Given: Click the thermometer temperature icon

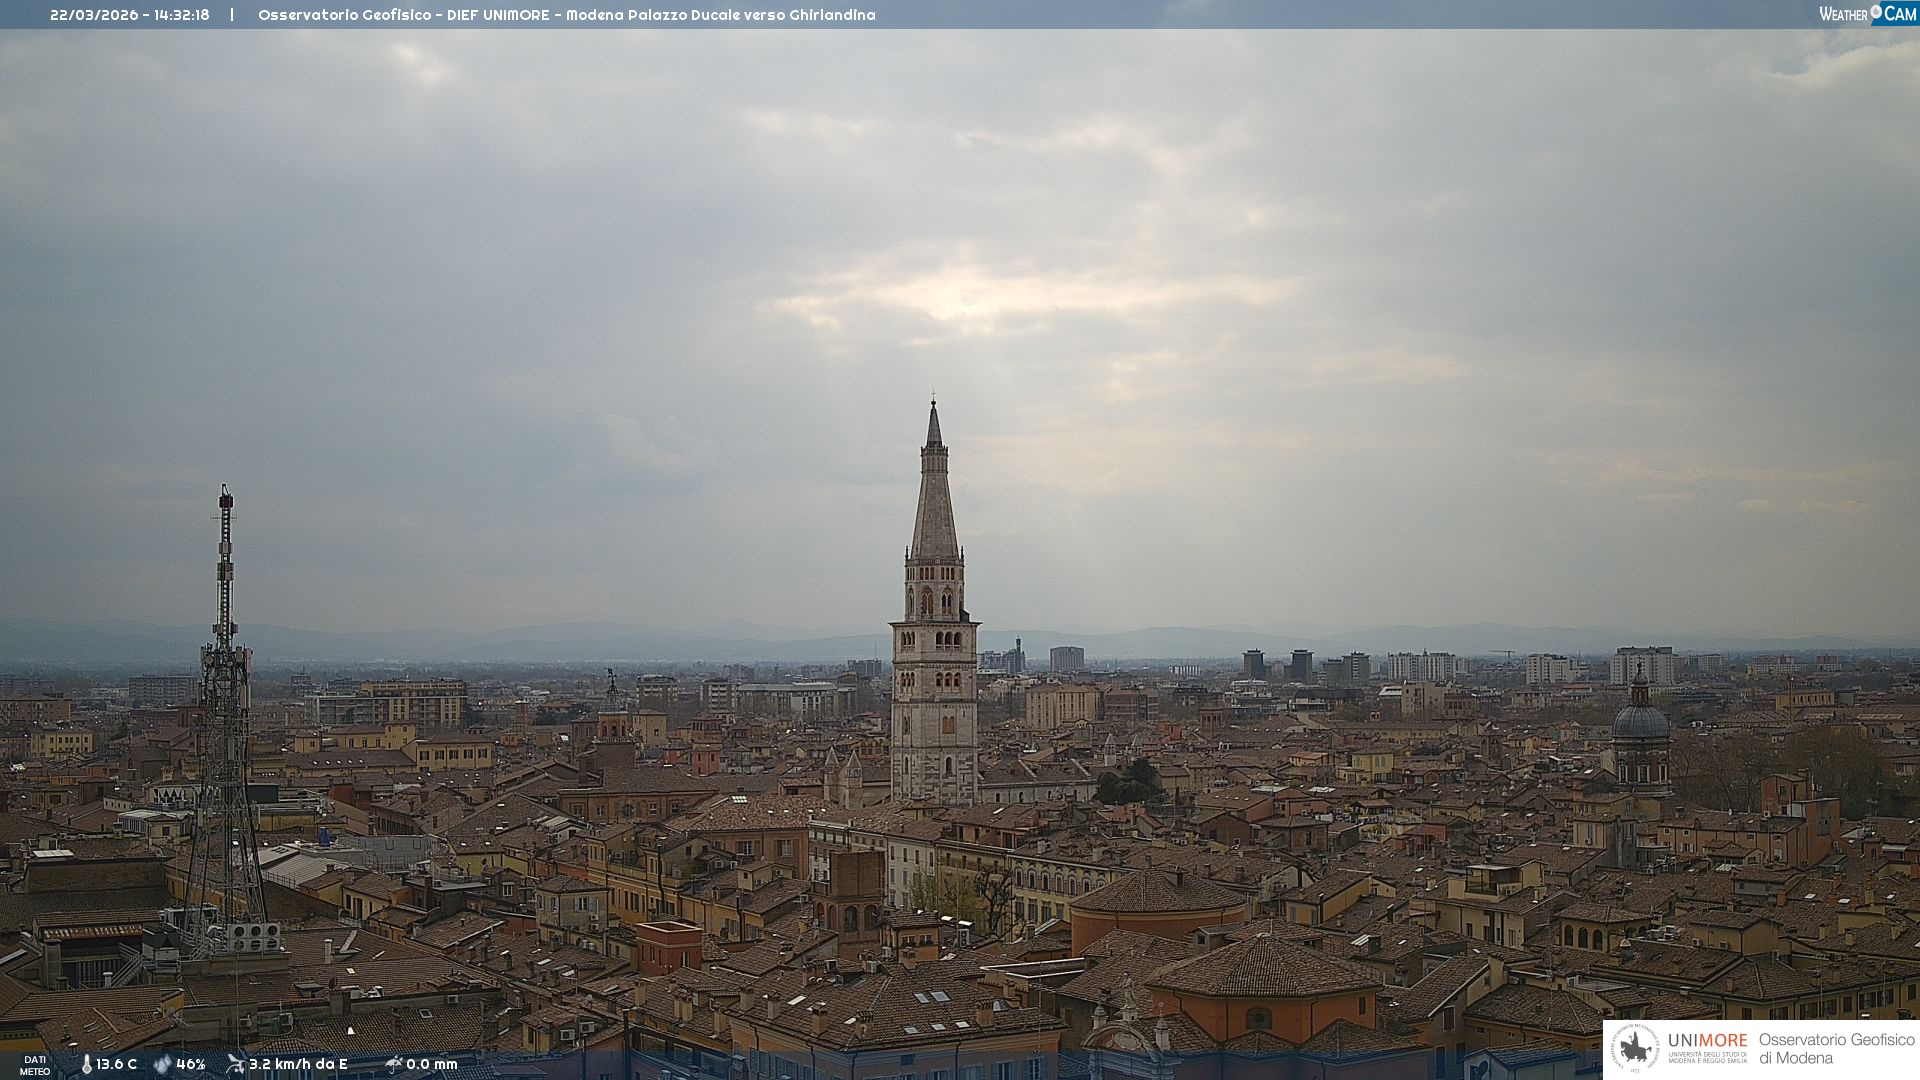Looking at the screenshot, I should (x=86, y=1064).
